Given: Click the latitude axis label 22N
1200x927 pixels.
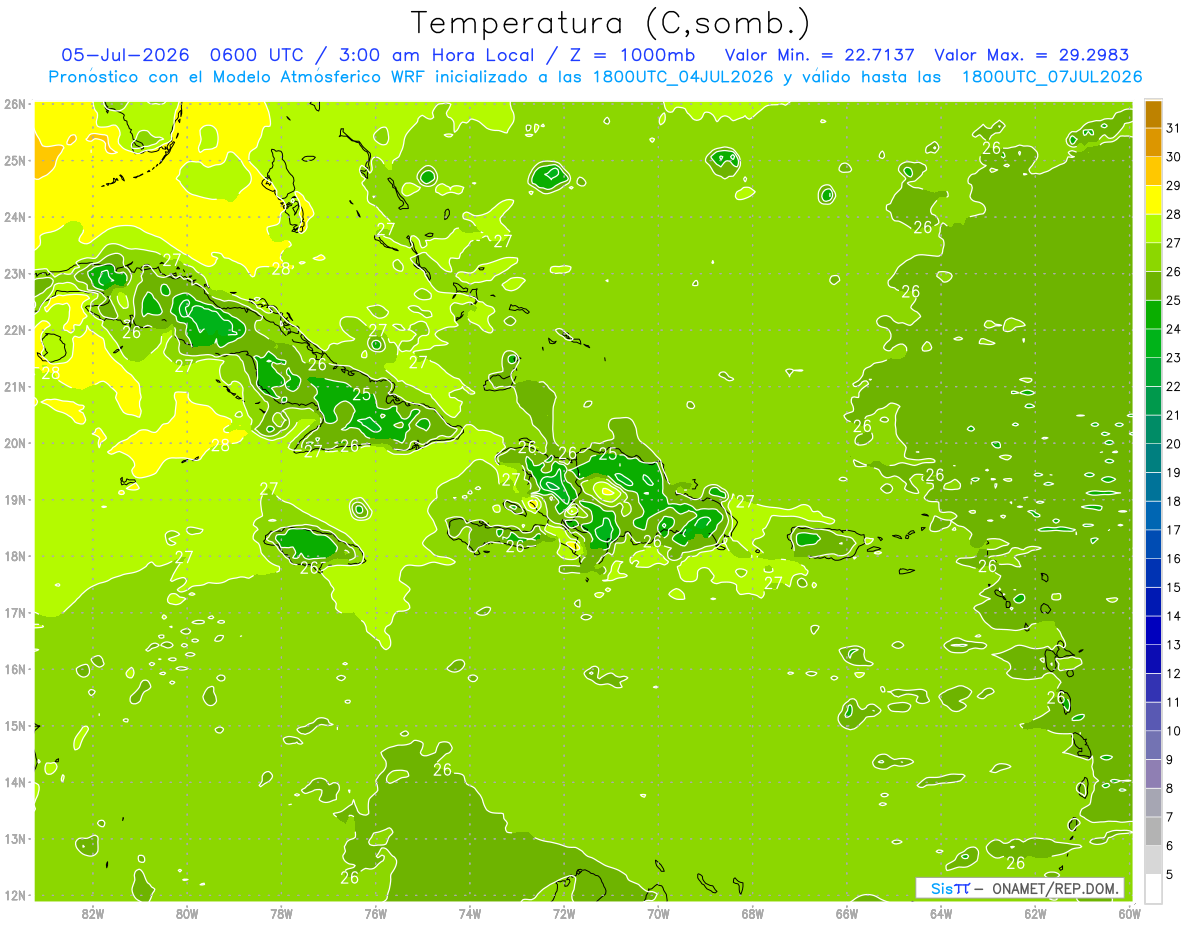Looking at the screenshot, I should coord(15,330).
